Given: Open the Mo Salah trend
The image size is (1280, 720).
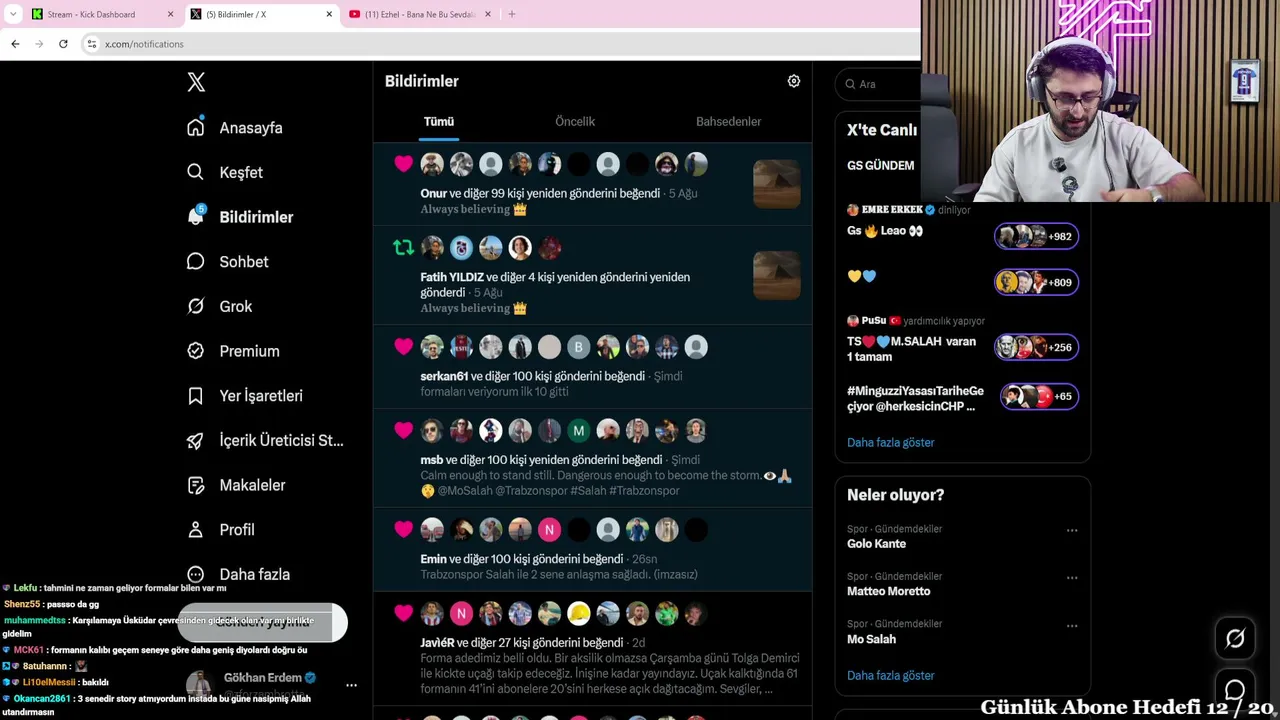Looking at the screenshot, I should coord(871,639).
